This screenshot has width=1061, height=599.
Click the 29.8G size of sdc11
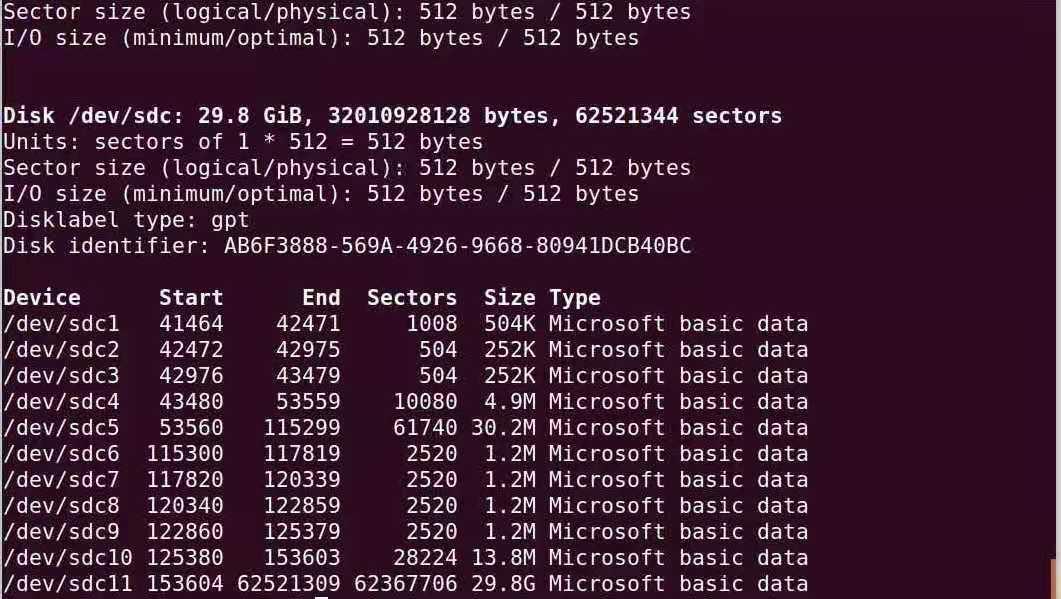point(510,584)
